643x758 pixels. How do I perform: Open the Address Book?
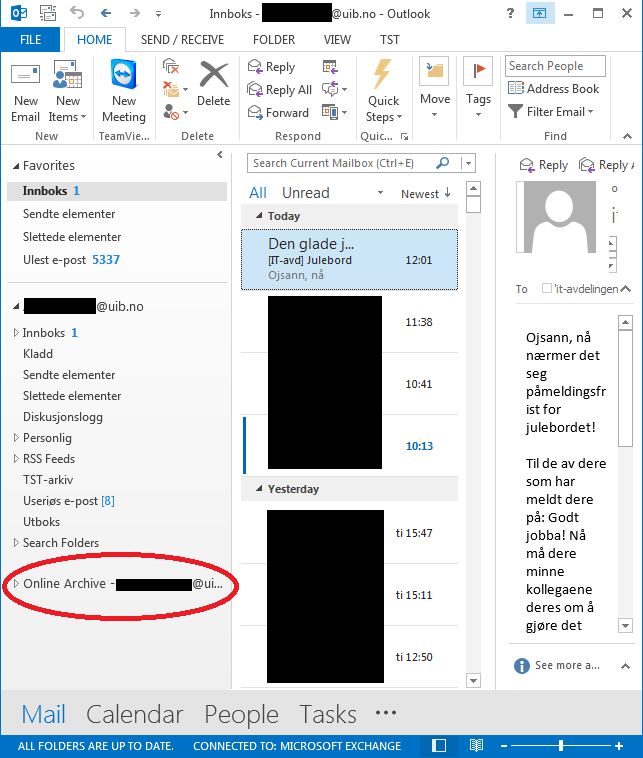pos(554,89)
